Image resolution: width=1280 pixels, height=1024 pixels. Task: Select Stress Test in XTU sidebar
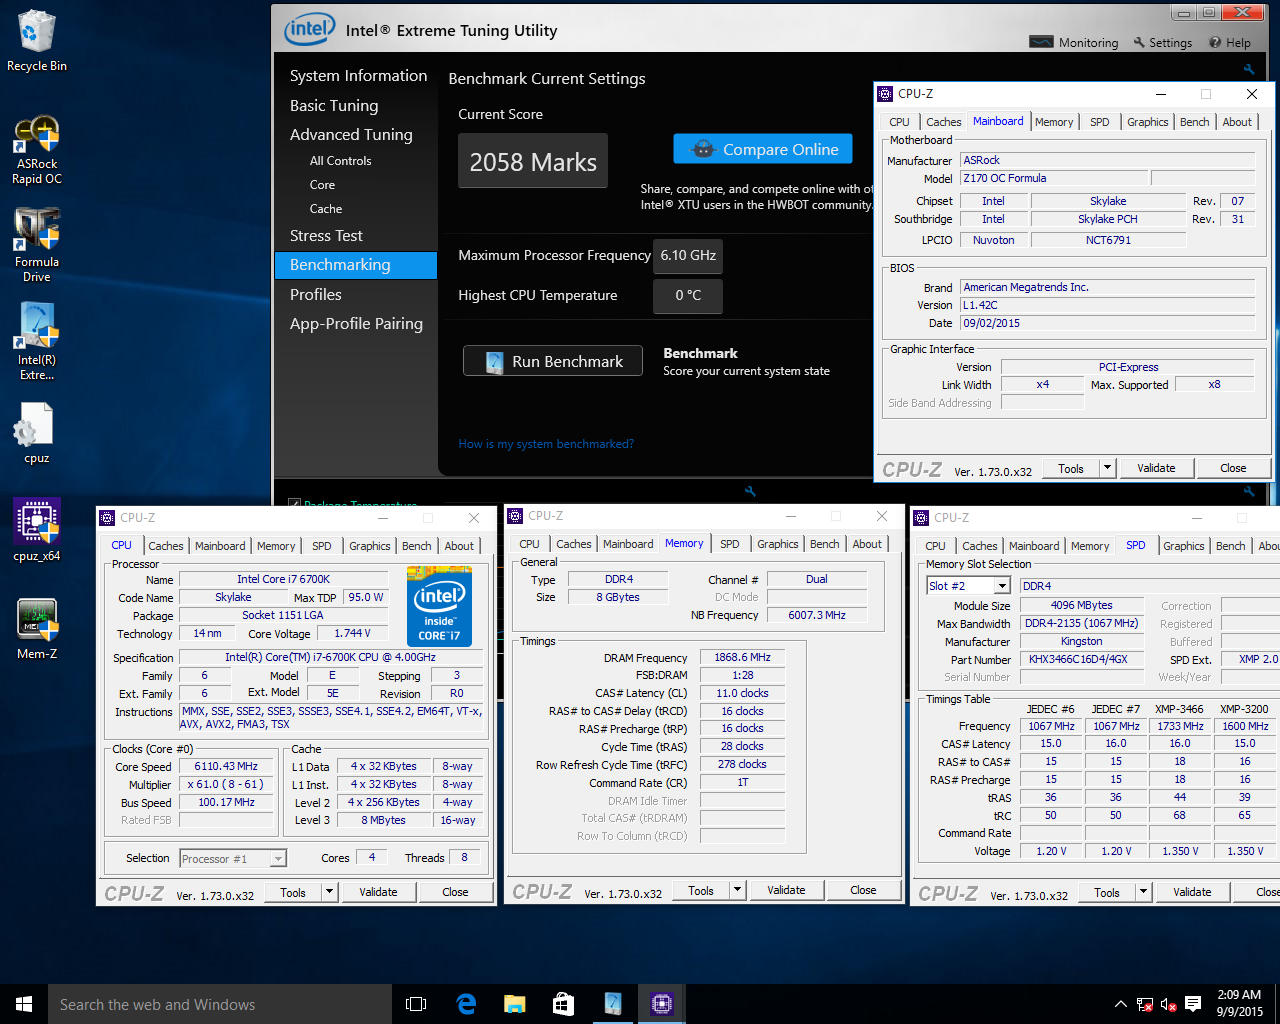pos(326,235)
